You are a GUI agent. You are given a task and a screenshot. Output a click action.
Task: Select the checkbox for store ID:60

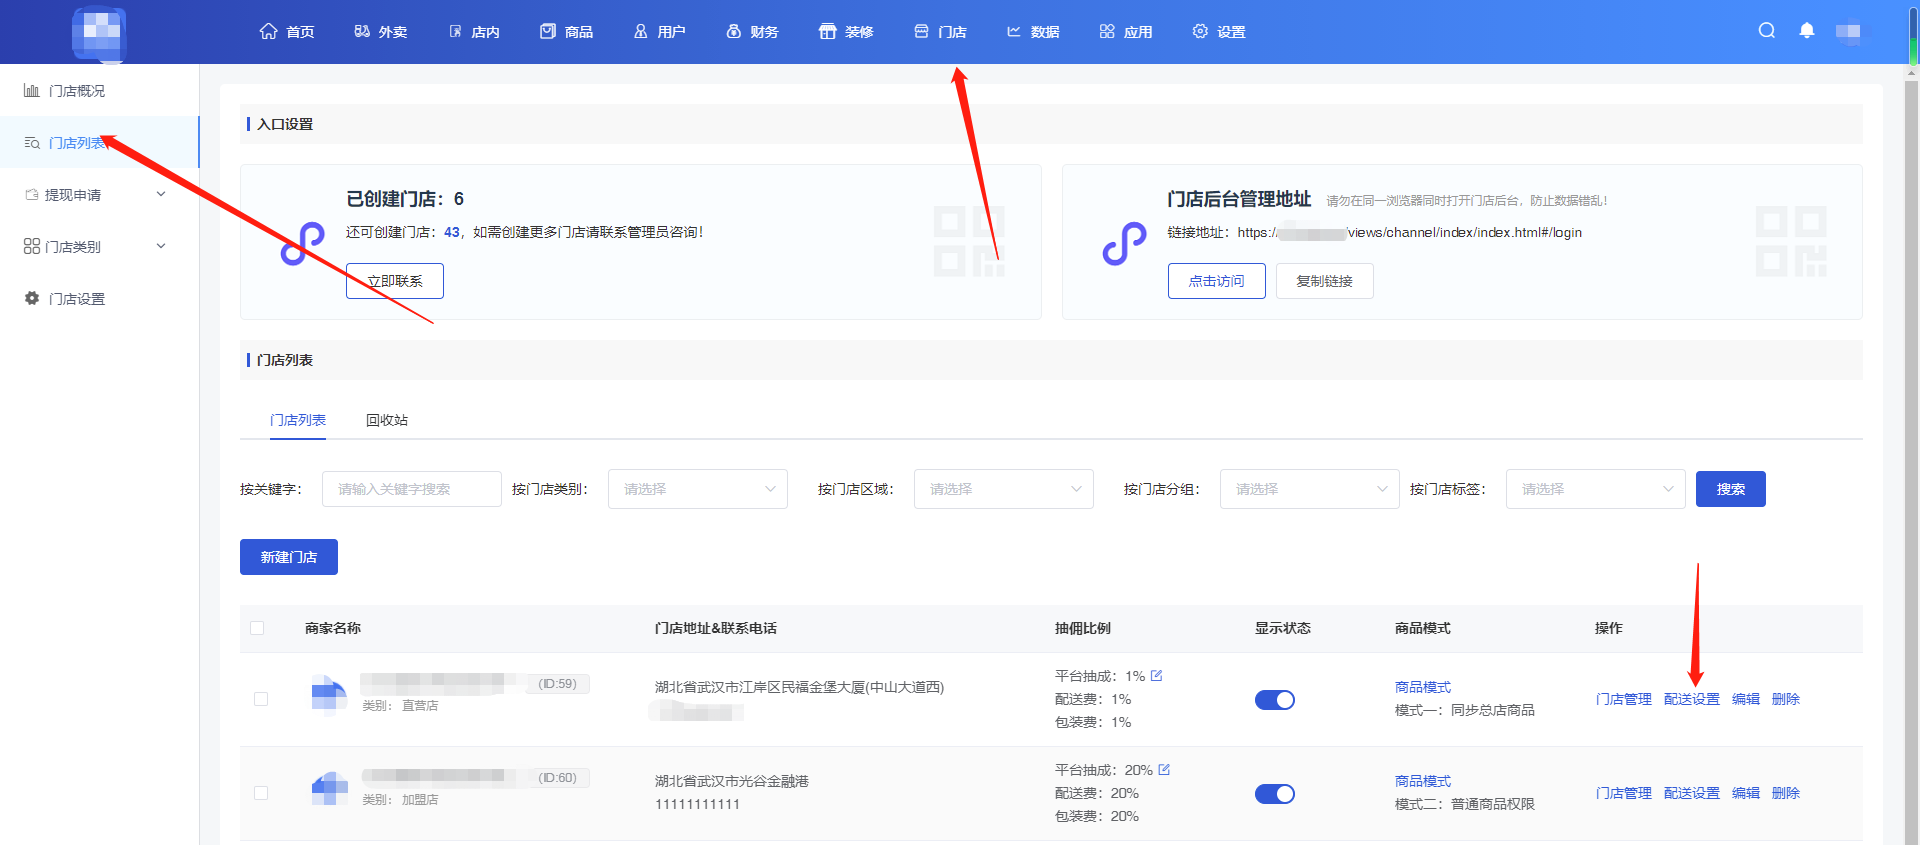click(261, 793)
